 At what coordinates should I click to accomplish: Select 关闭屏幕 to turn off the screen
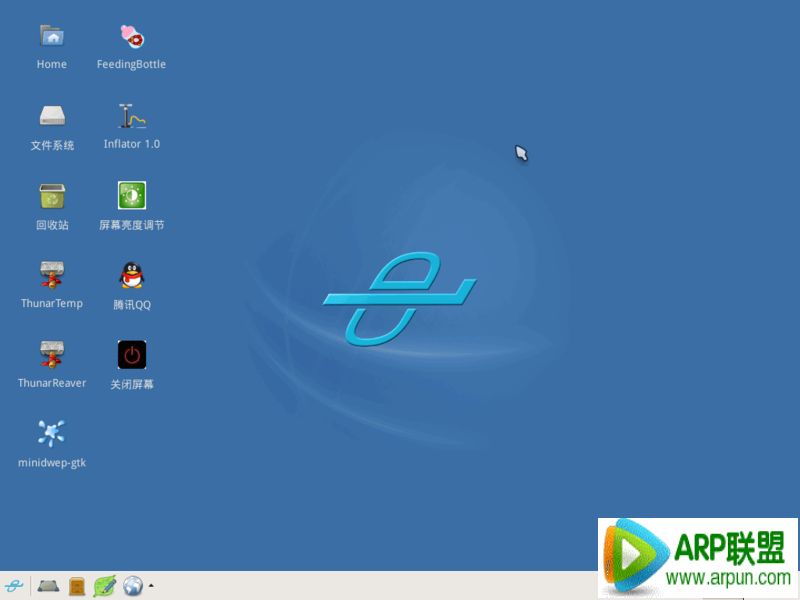click(x=131, y=355)
